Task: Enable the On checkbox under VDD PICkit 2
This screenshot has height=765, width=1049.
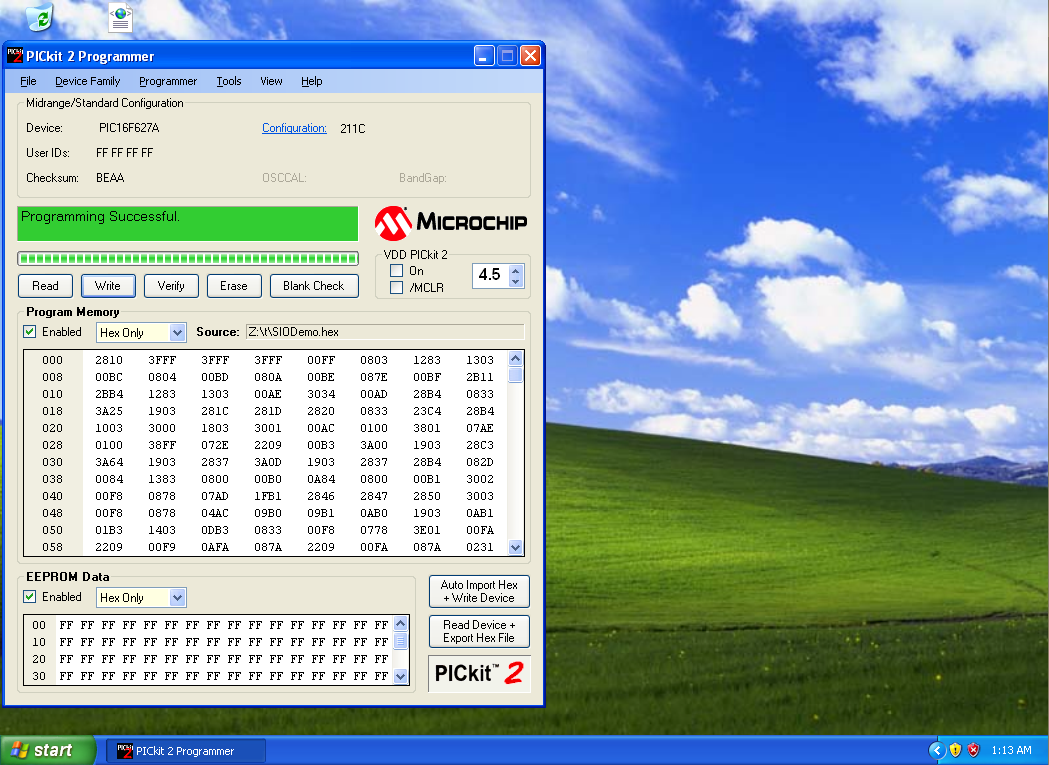Action: point(396,270)
